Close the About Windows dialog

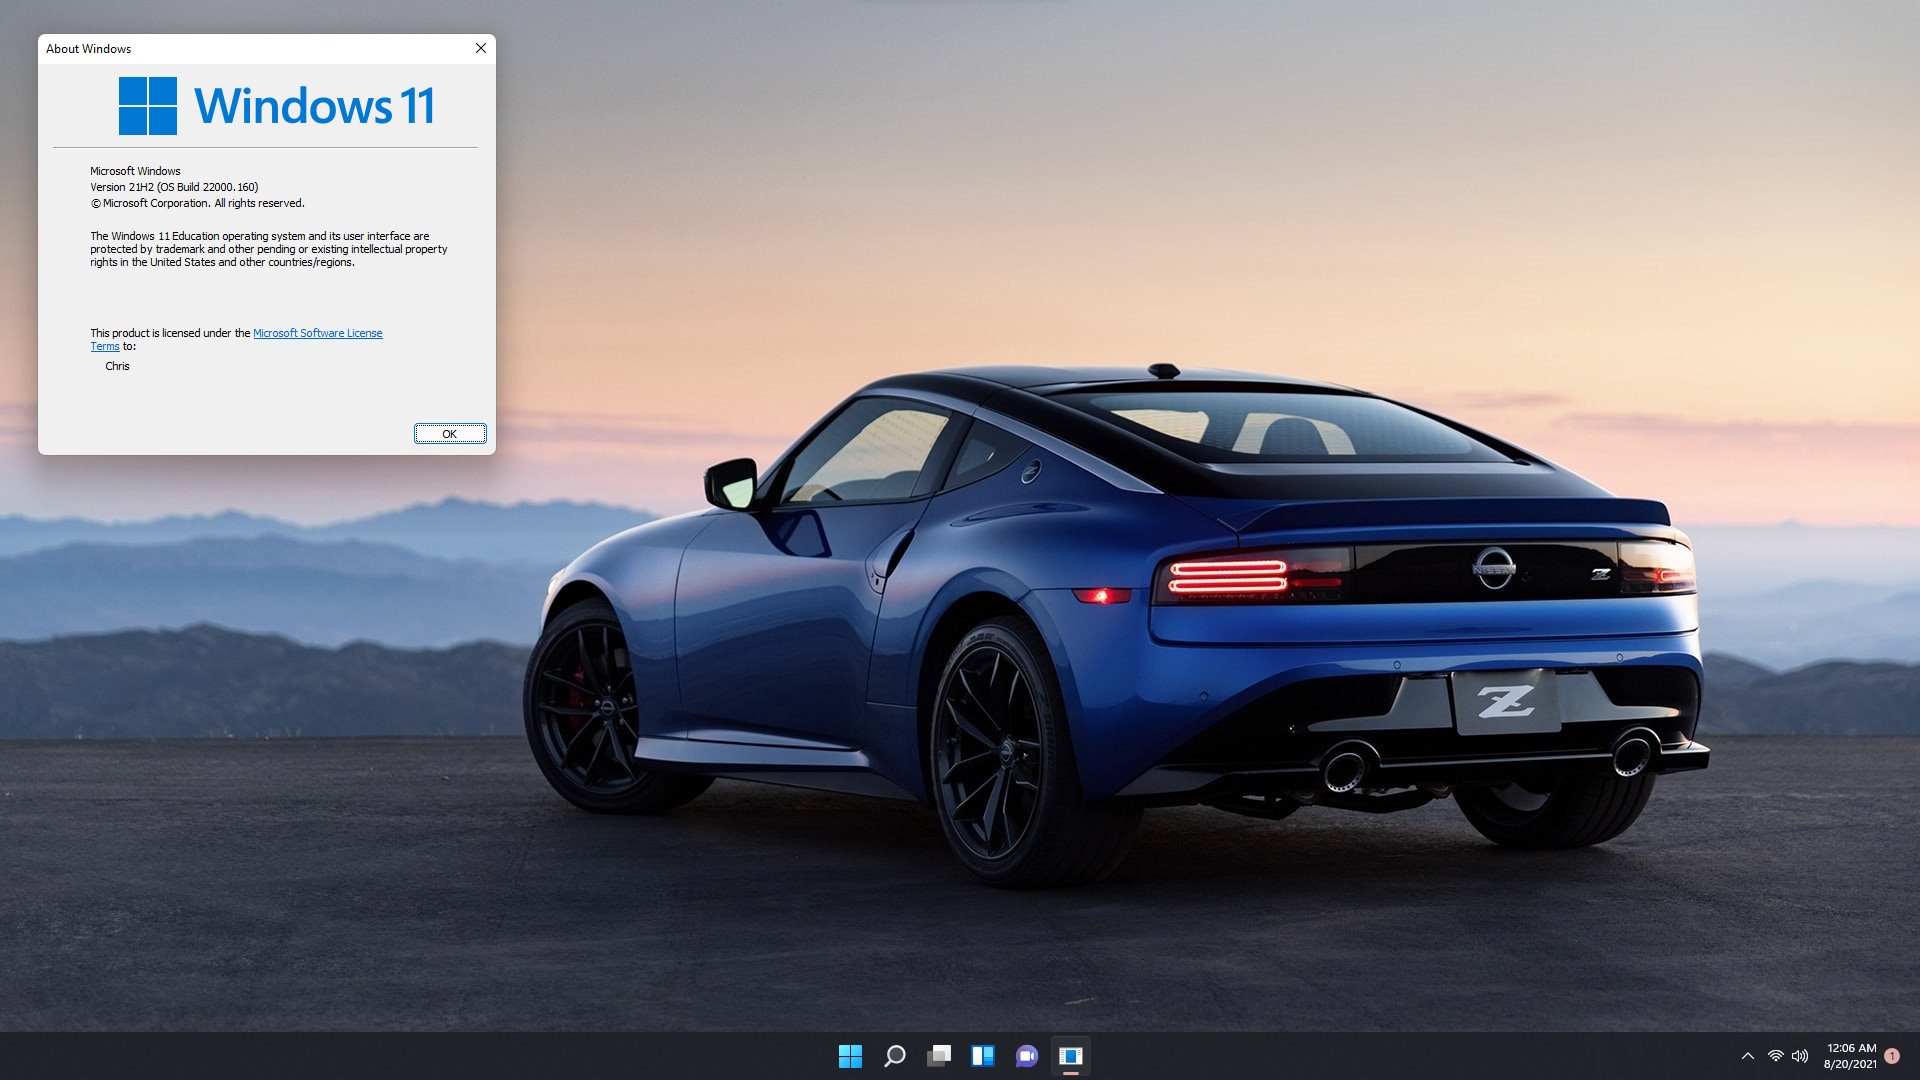click(481, 48)
